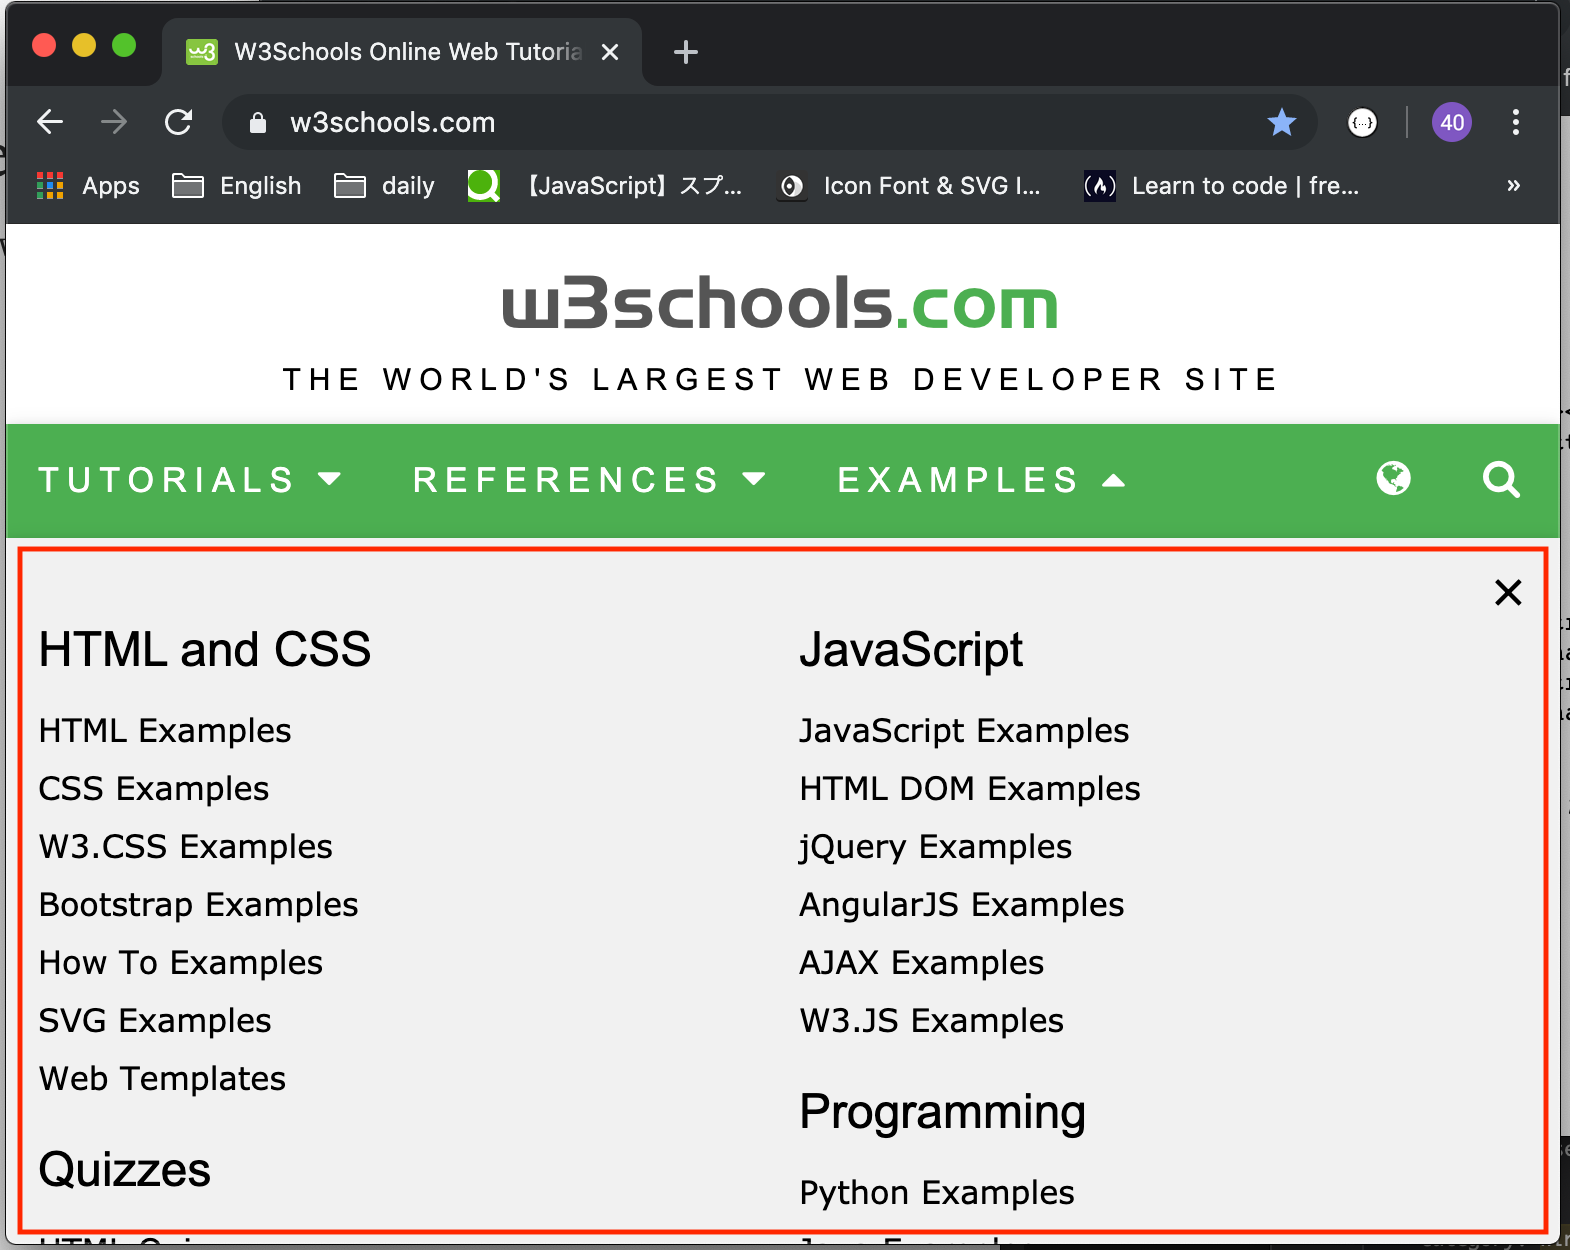Collapse the Examples dropdown menu

[982, 480]
